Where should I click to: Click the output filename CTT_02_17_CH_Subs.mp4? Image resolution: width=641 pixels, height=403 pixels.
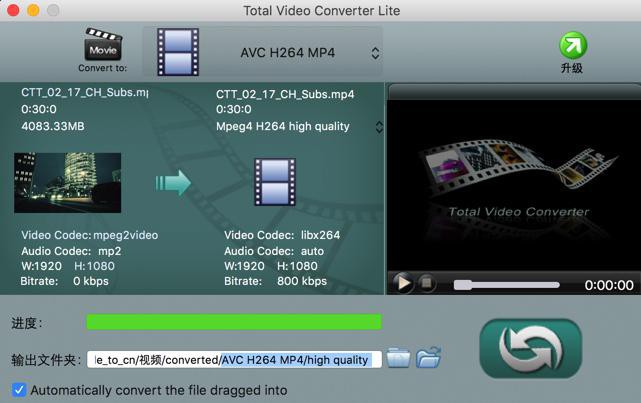[x=285, y=94]
